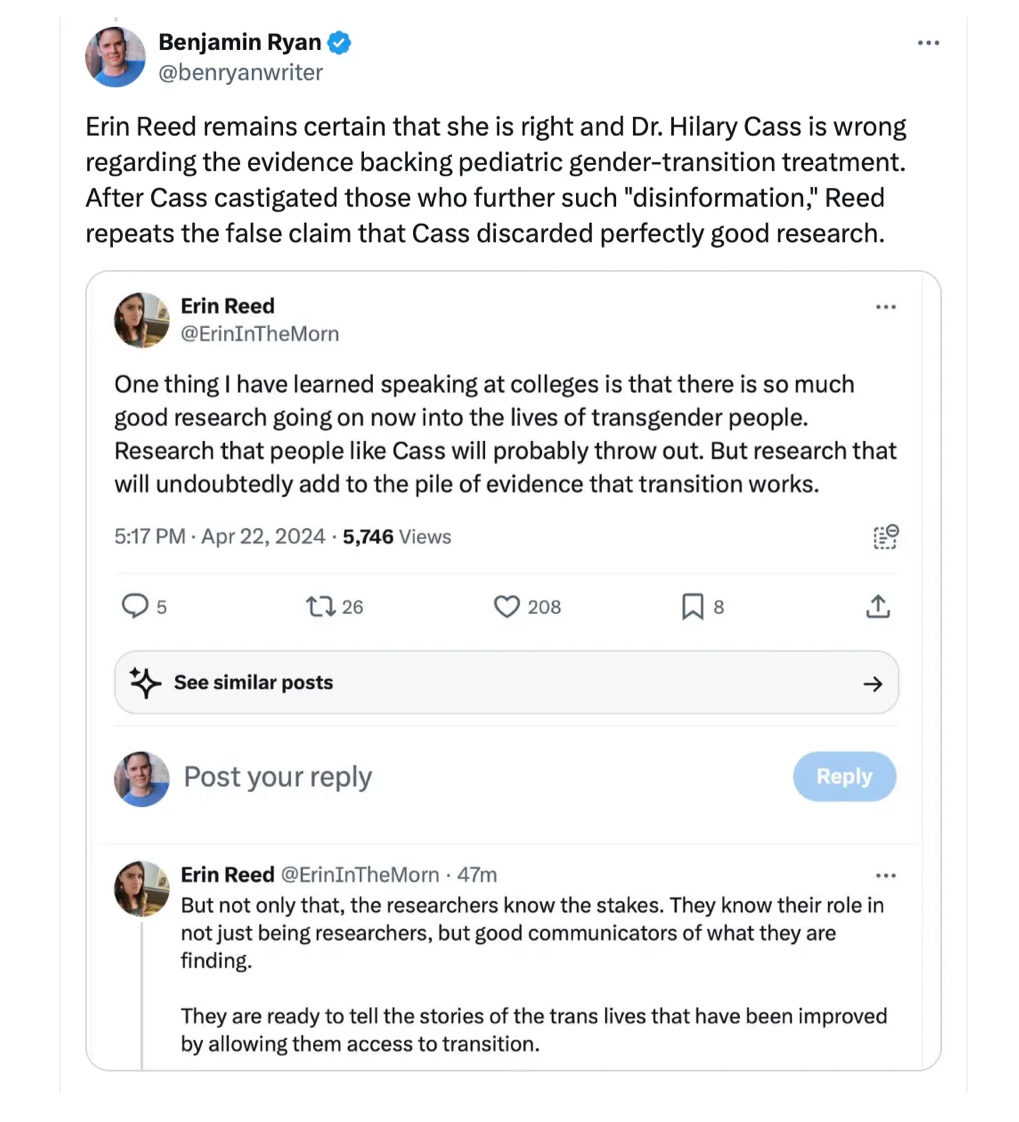Image resolution: width=1019 pixels, height=1122 pixels.
Task: Click Erin Reed's avatar in quoted tweet
Action: tap(142, 320)
